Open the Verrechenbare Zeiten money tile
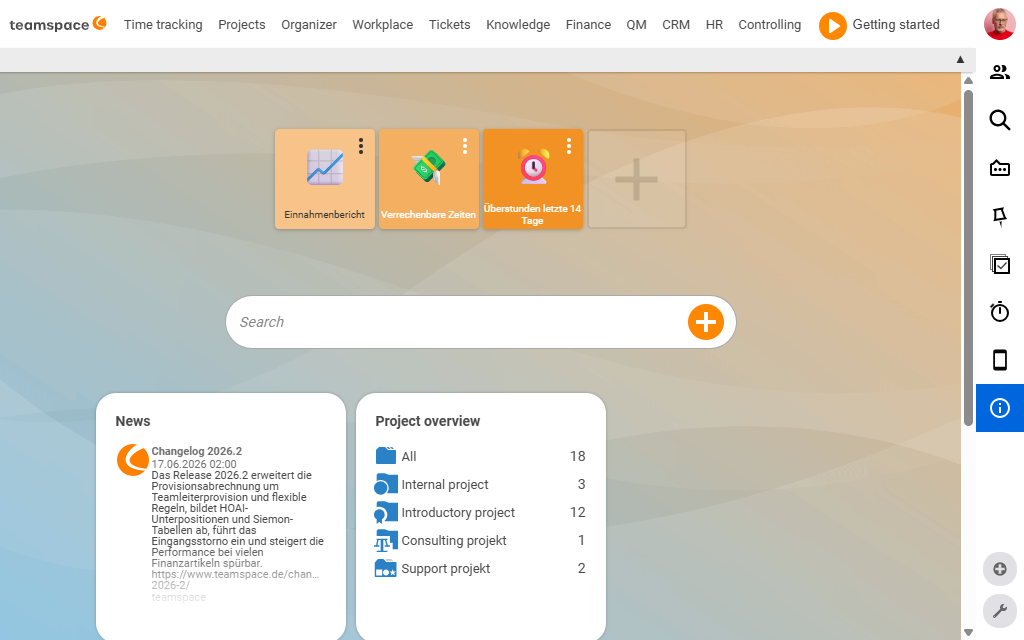Image resolution: width=1024 pixels, height=640 pixels. [428, 179]
